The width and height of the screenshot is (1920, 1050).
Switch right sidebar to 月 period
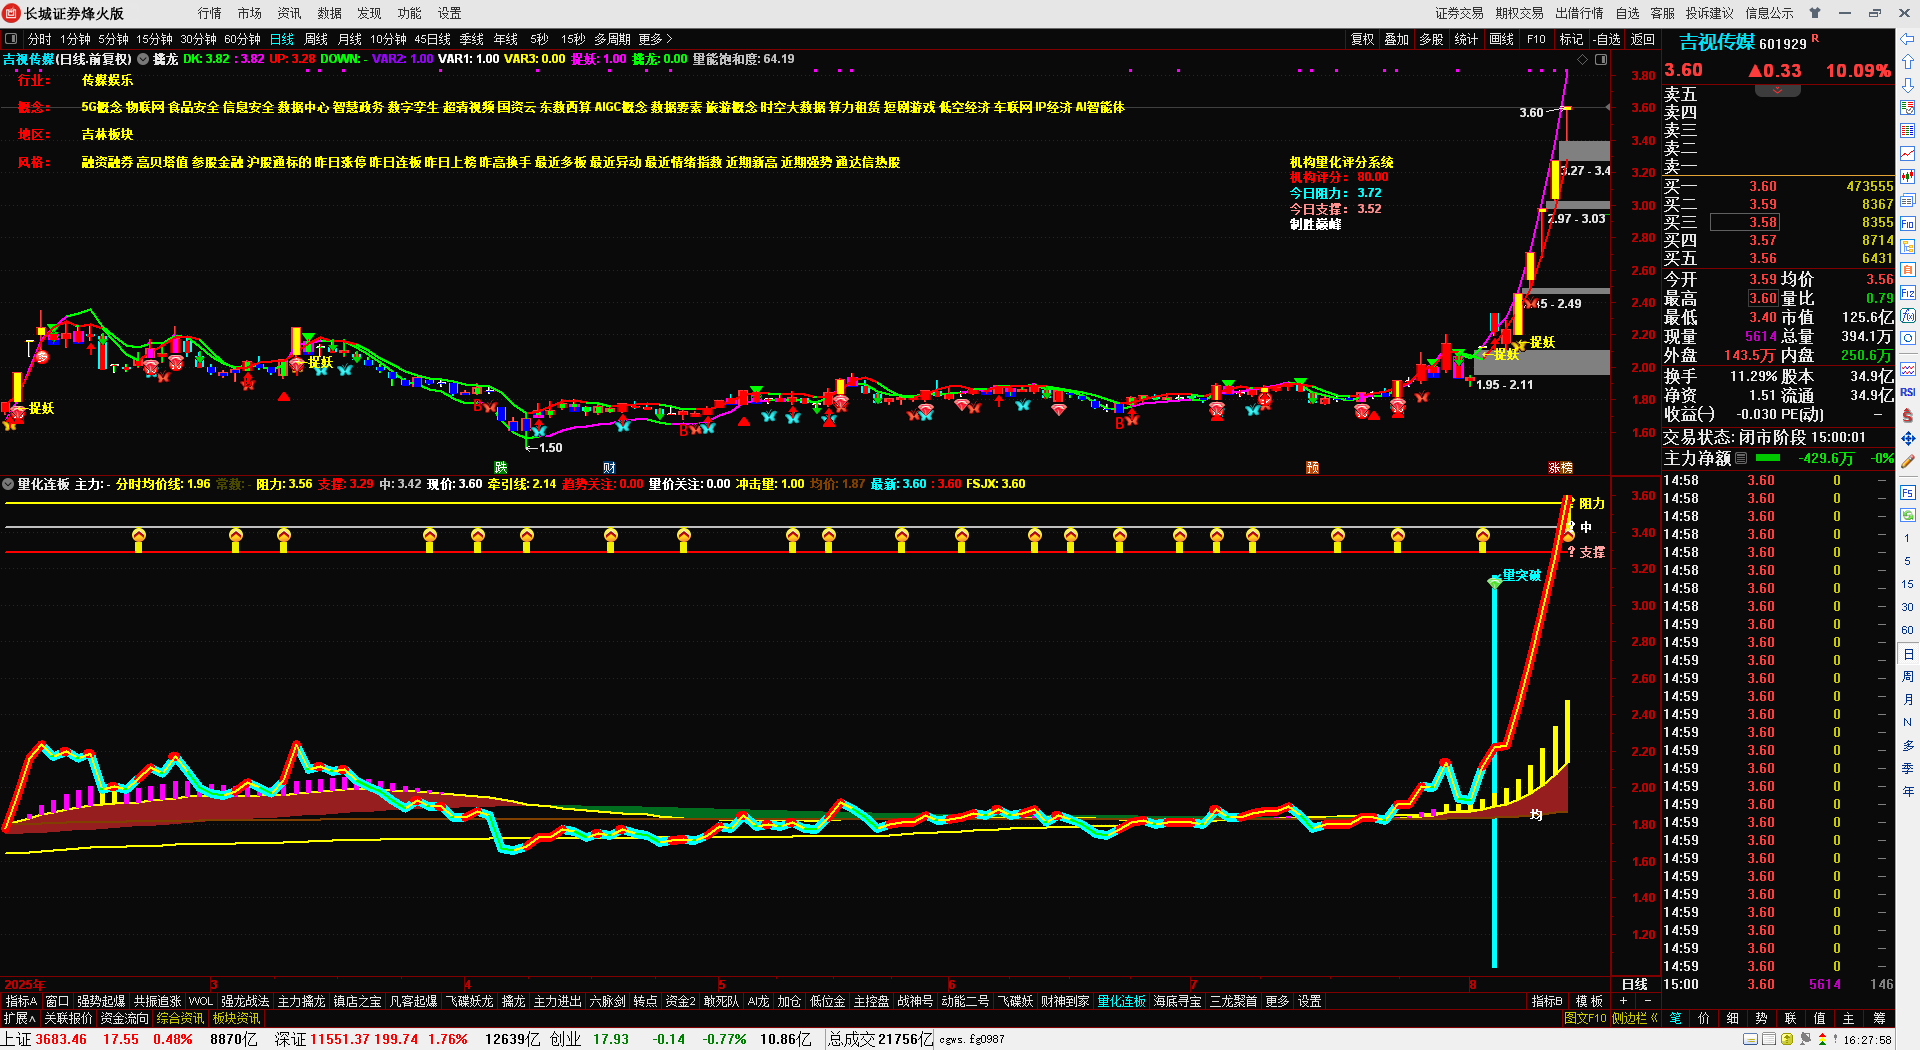tap(1908, 700)
